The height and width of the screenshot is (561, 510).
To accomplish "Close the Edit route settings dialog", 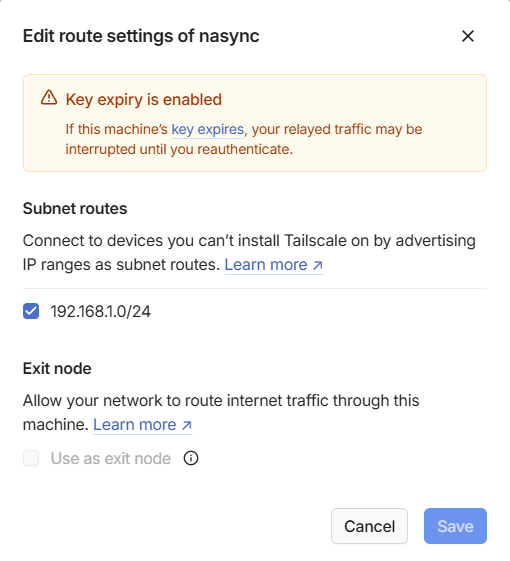I will pos(468,36).
